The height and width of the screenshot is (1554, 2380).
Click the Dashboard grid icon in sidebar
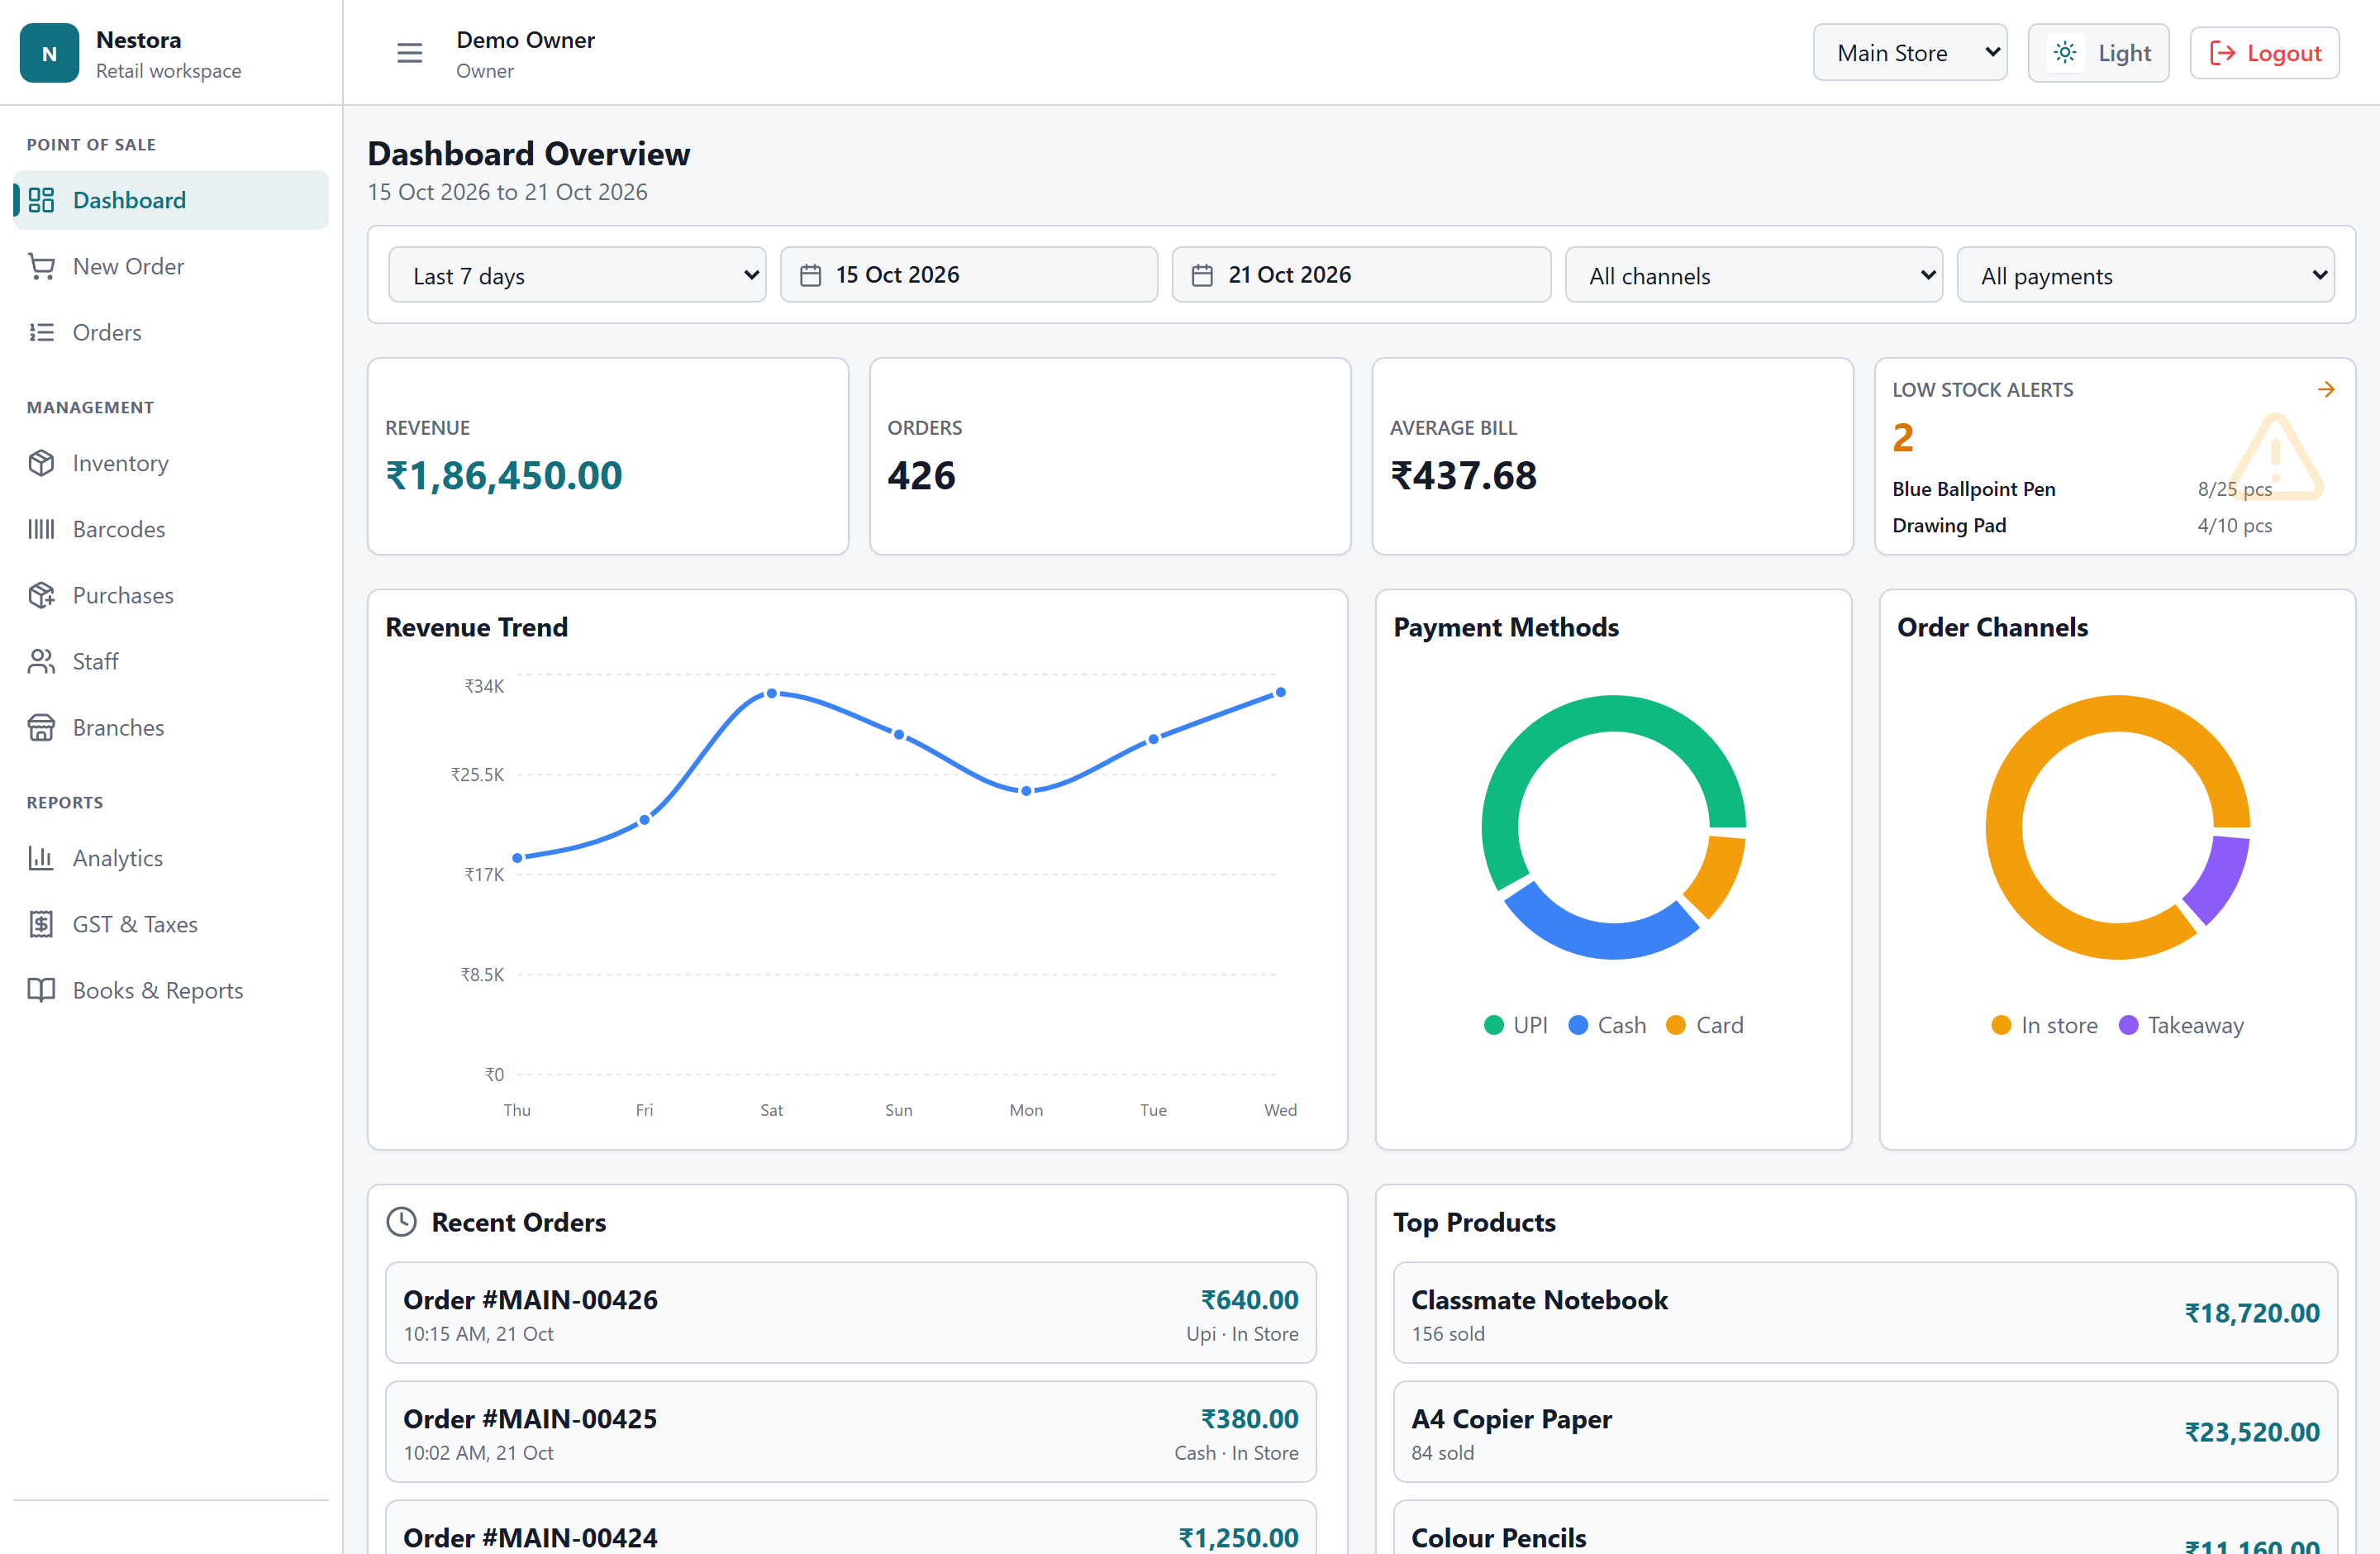click(x=41, y=200)
